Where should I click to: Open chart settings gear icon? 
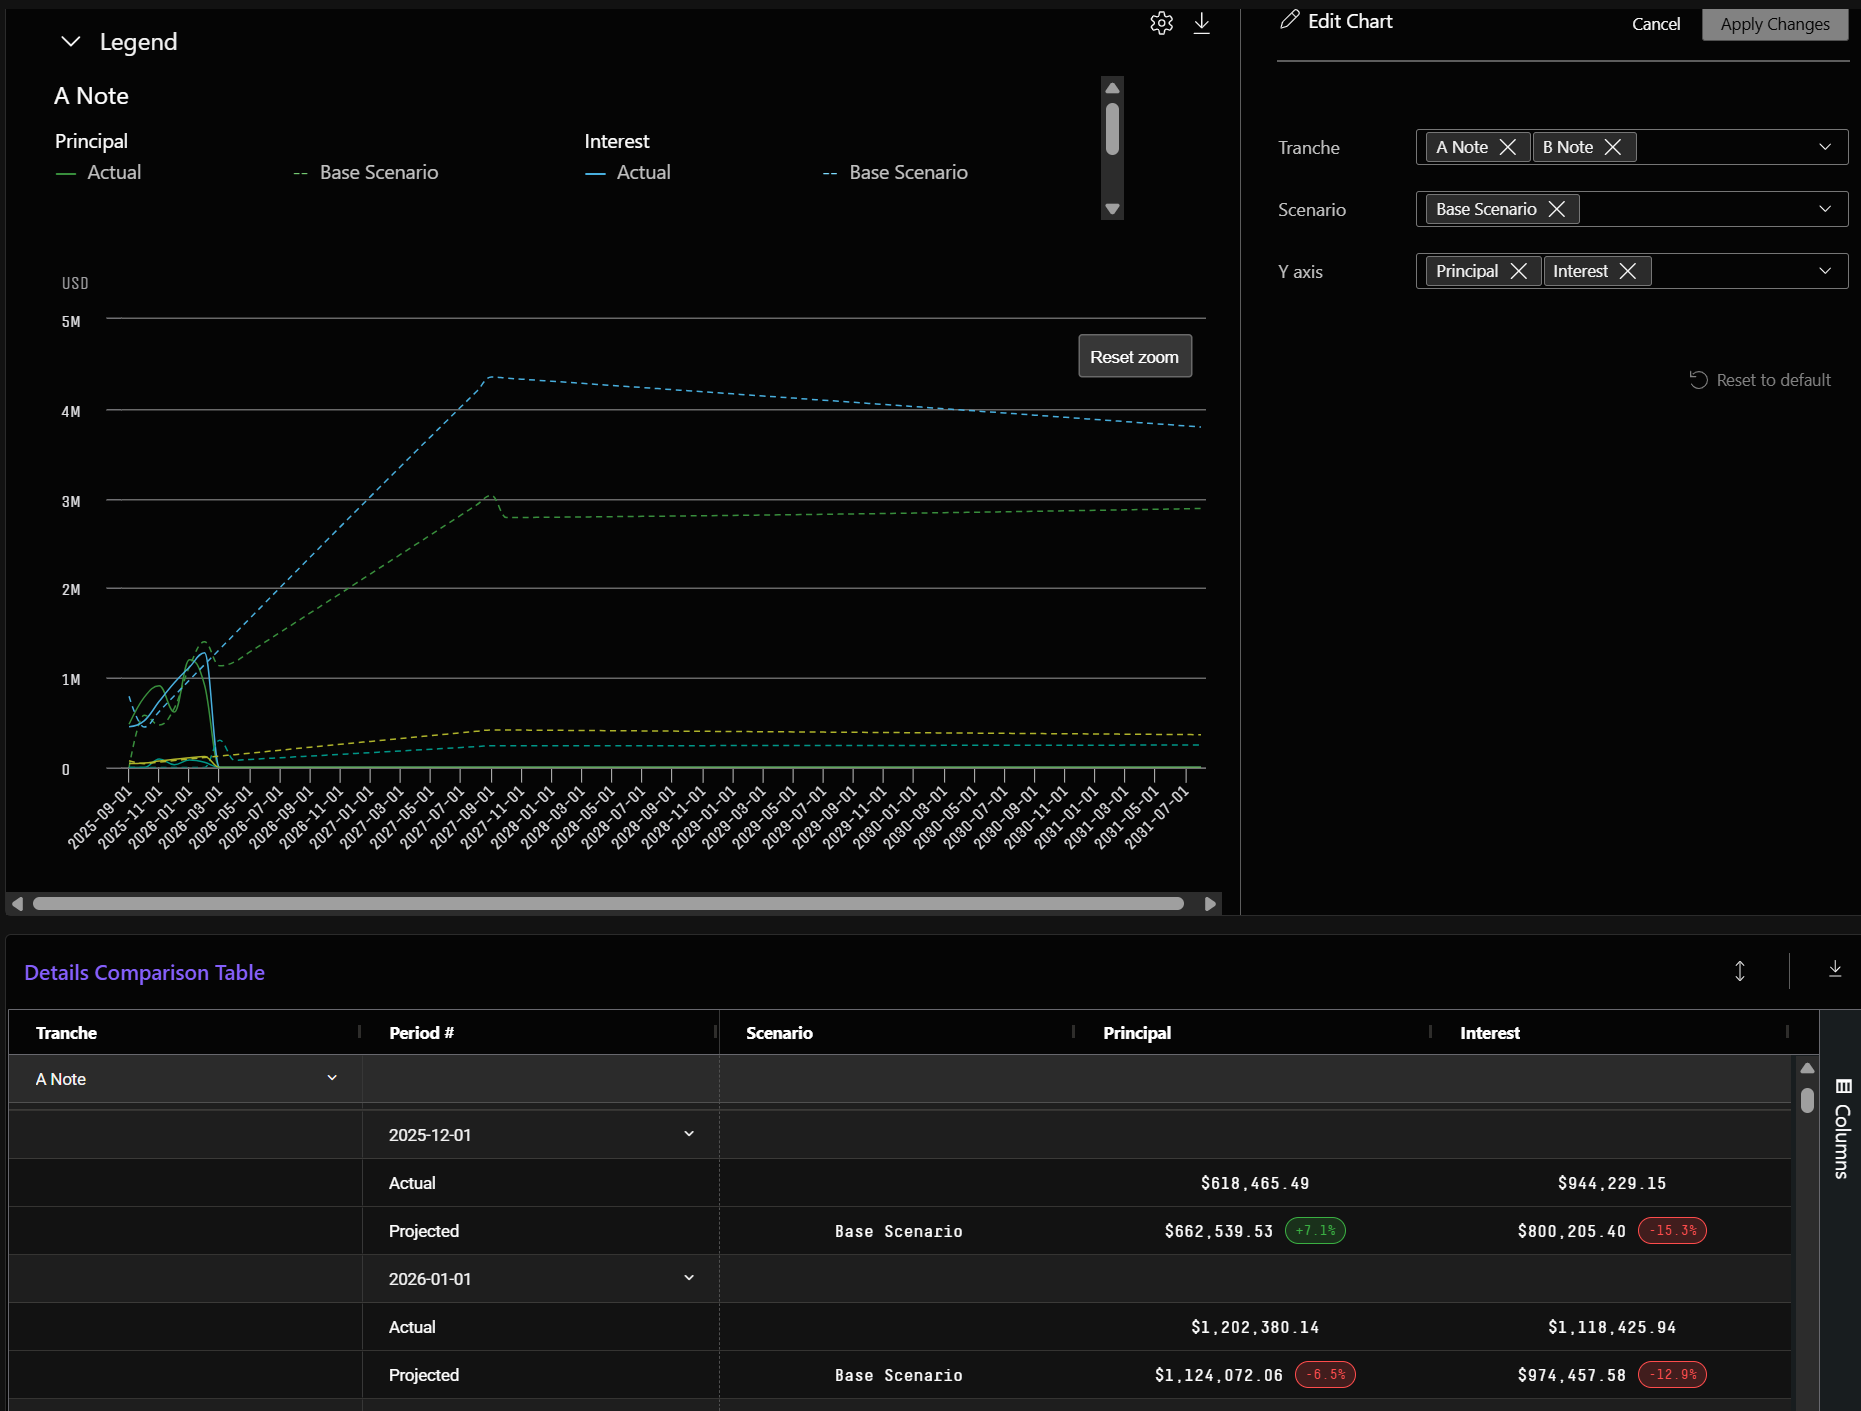tap(1161, 23)
